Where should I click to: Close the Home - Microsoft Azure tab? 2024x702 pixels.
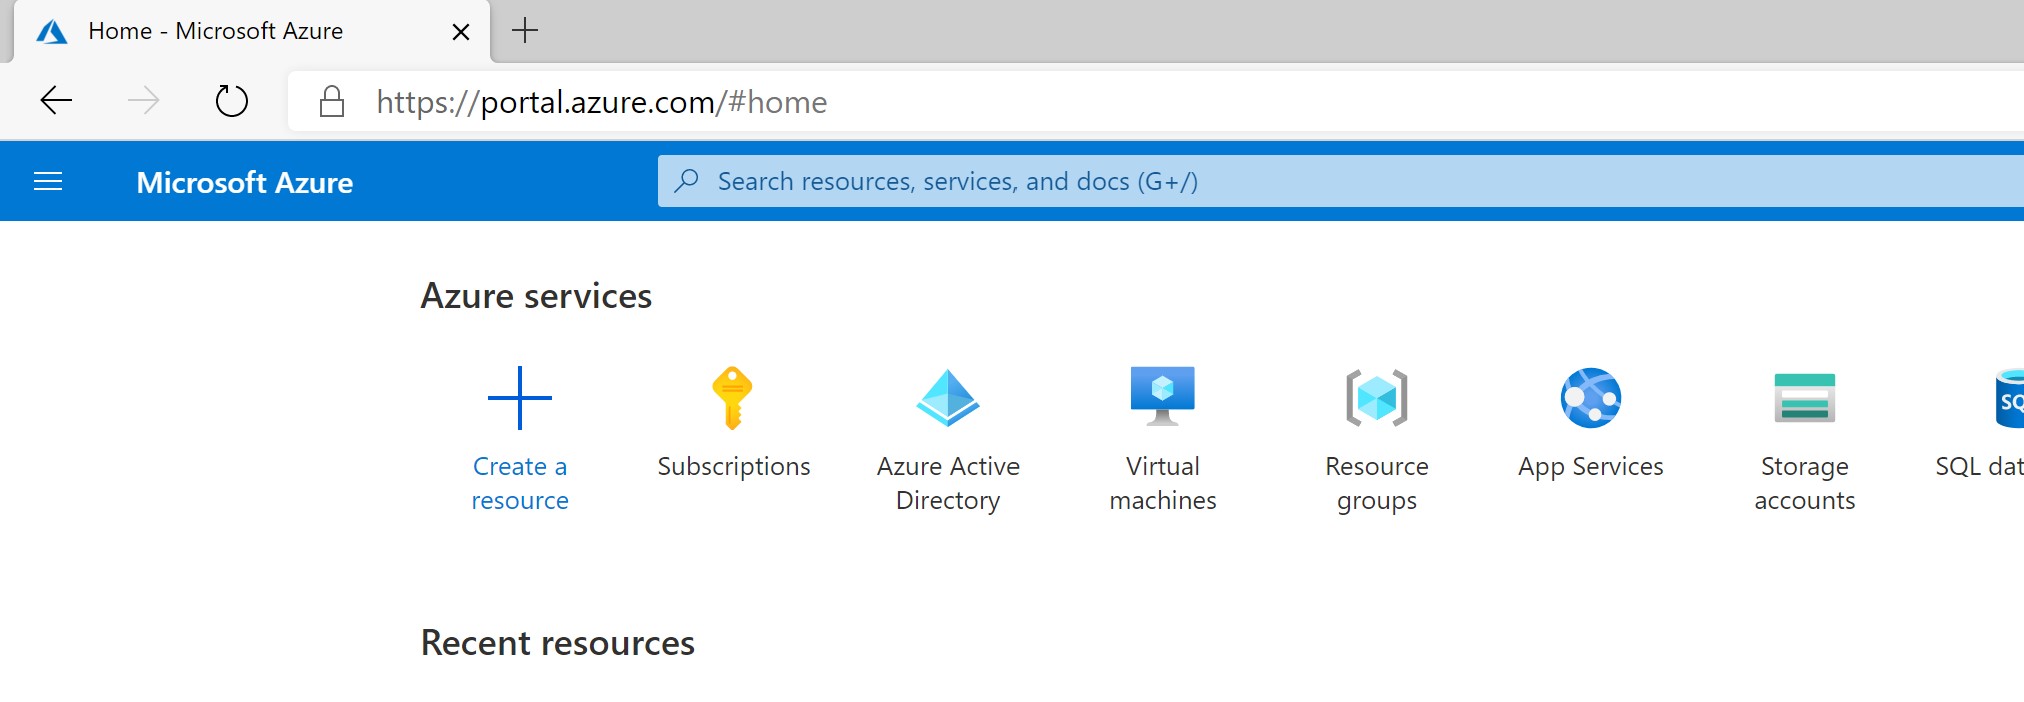click(x=461, y=32)
